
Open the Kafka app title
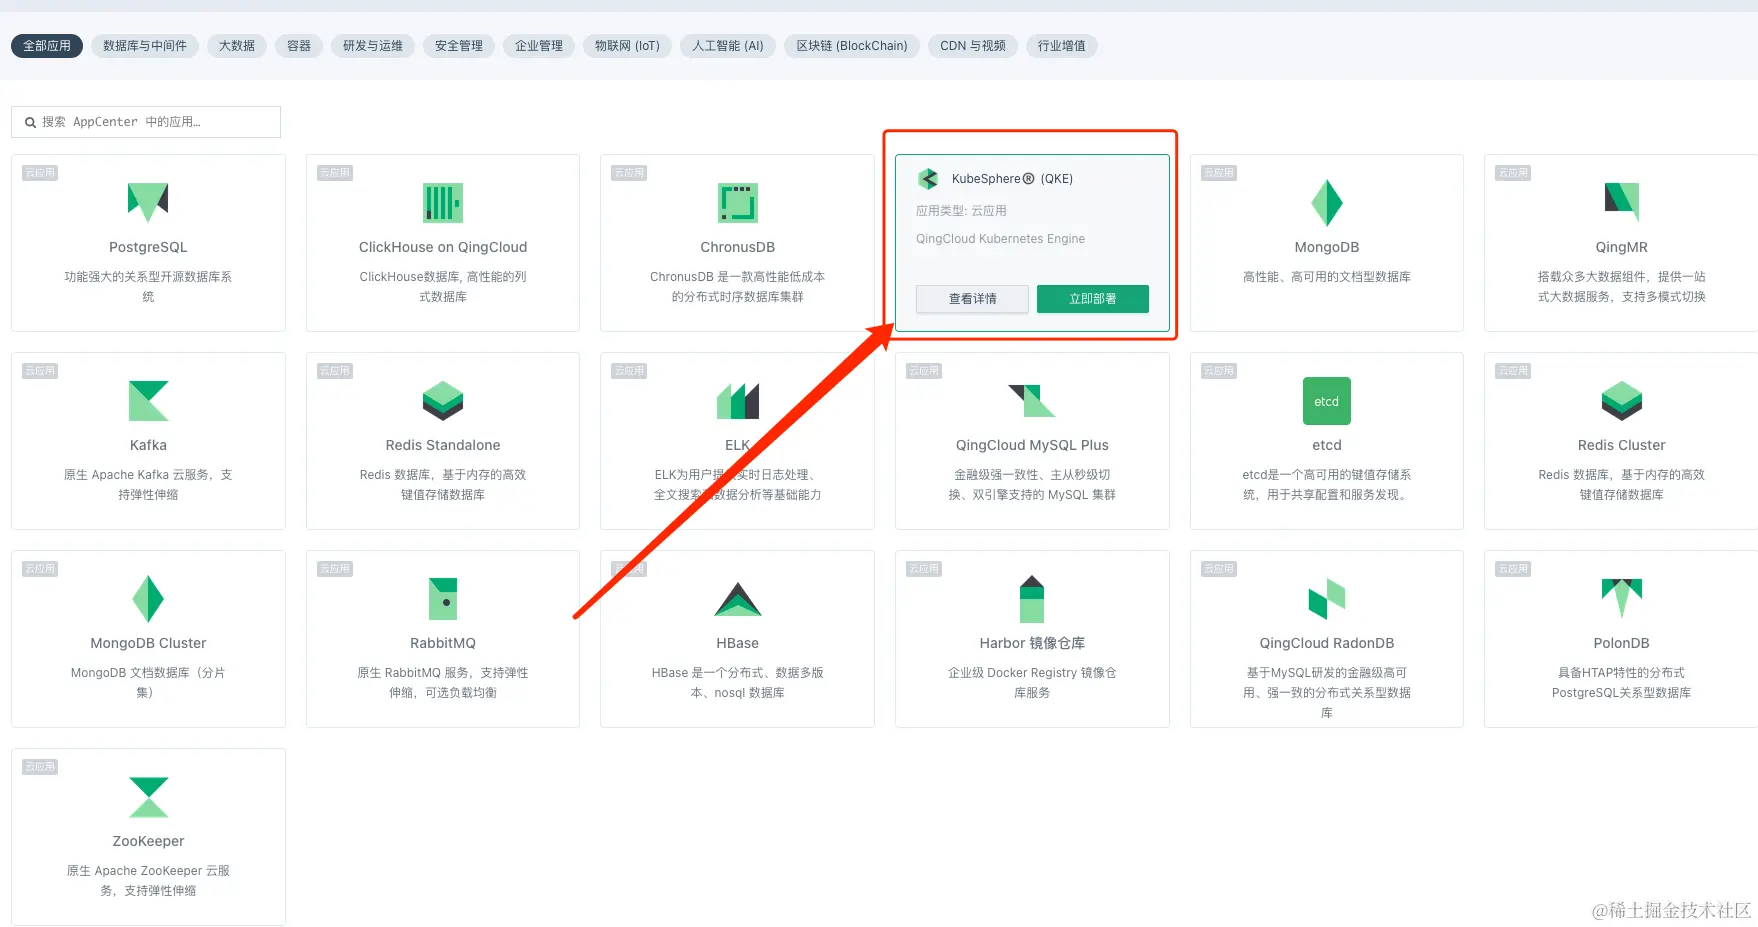(148, 445)
